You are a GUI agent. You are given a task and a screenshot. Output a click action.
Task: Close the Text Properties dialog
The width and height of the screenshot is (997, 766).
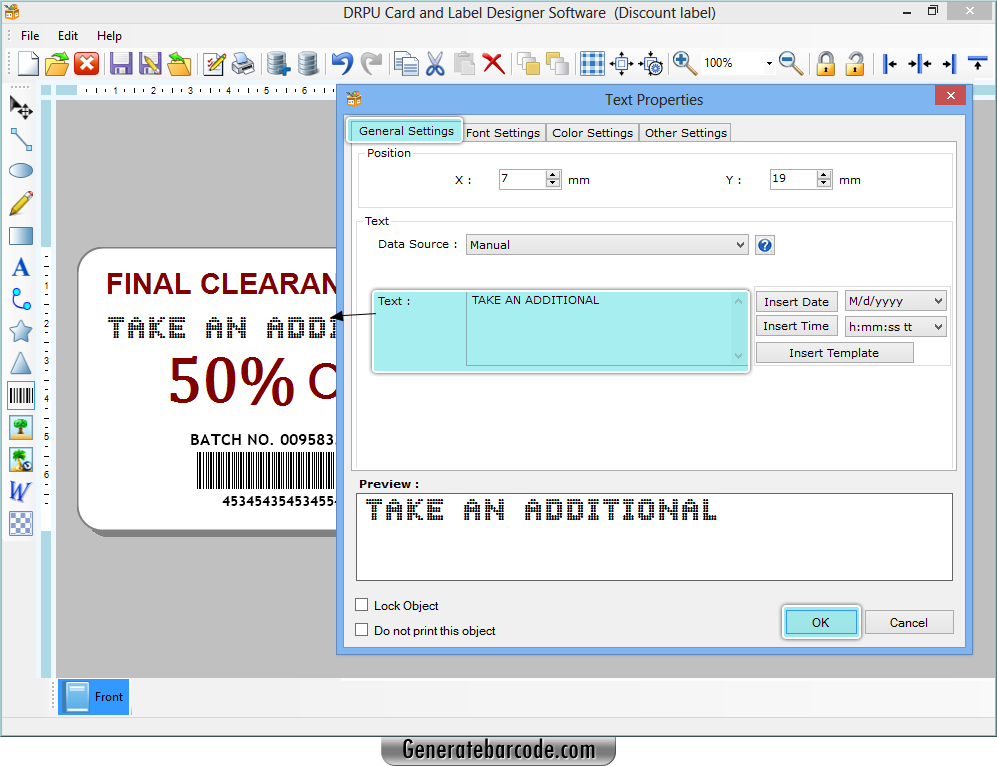tap(951, 95)
